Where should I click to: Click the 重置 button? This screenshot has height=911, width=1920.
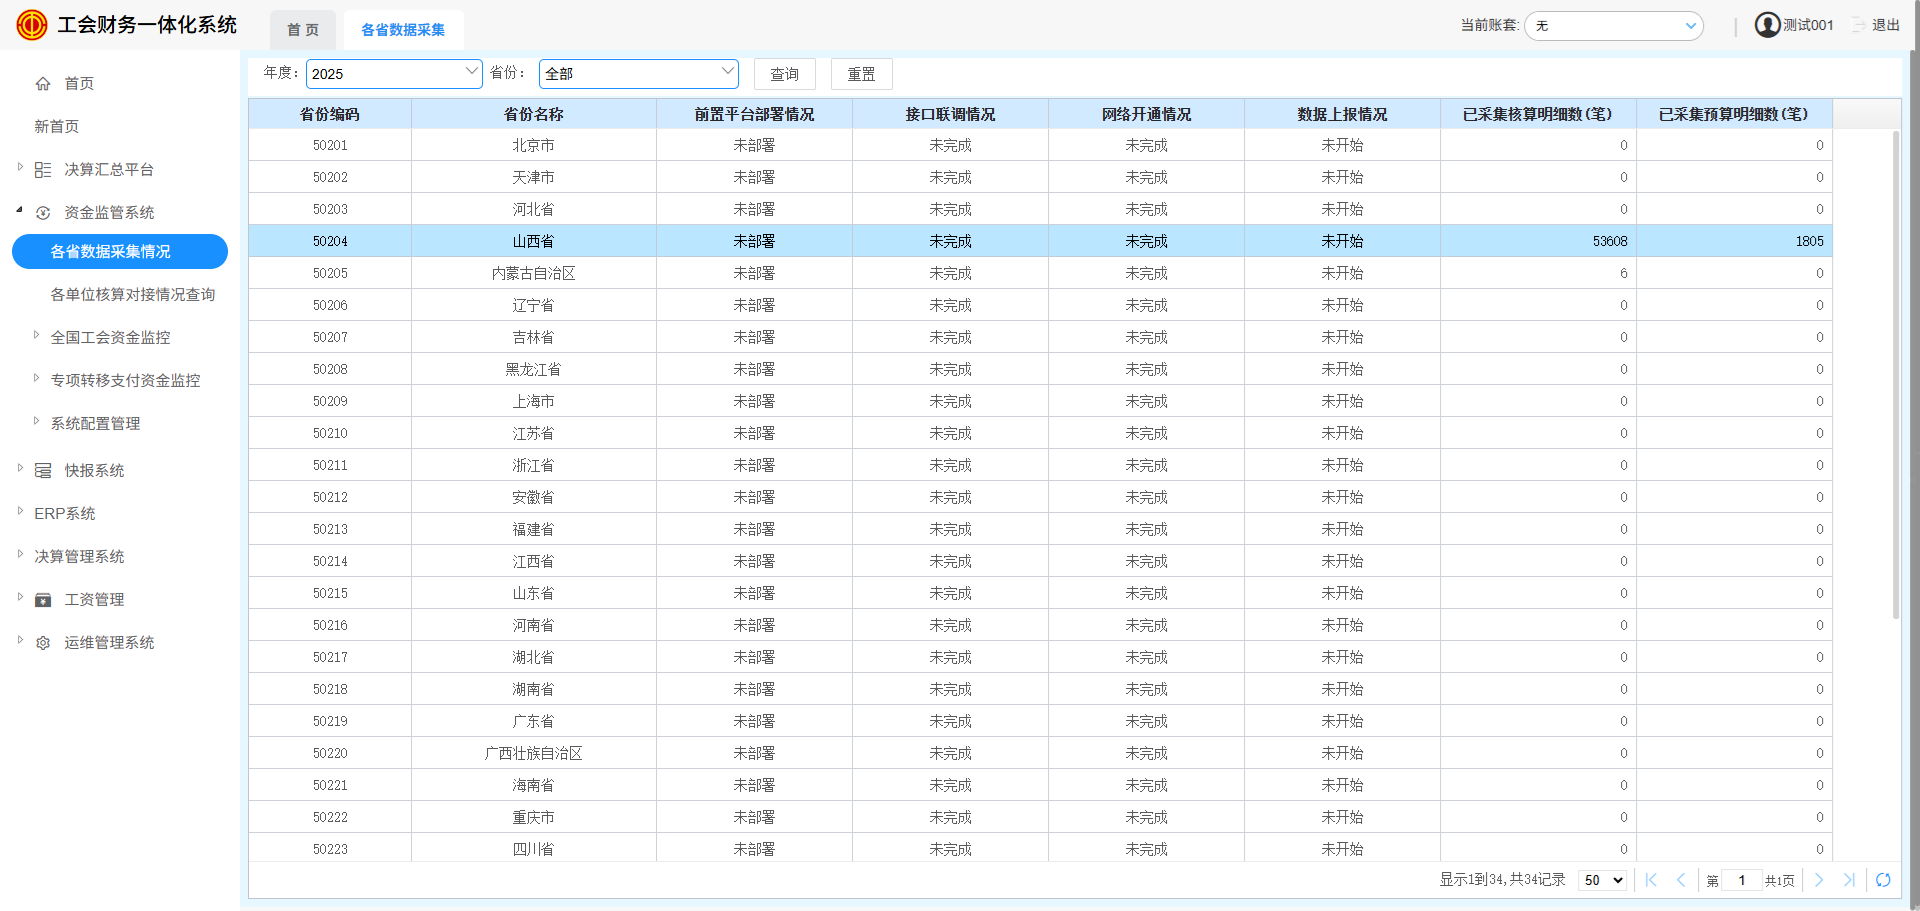[861, 74]
